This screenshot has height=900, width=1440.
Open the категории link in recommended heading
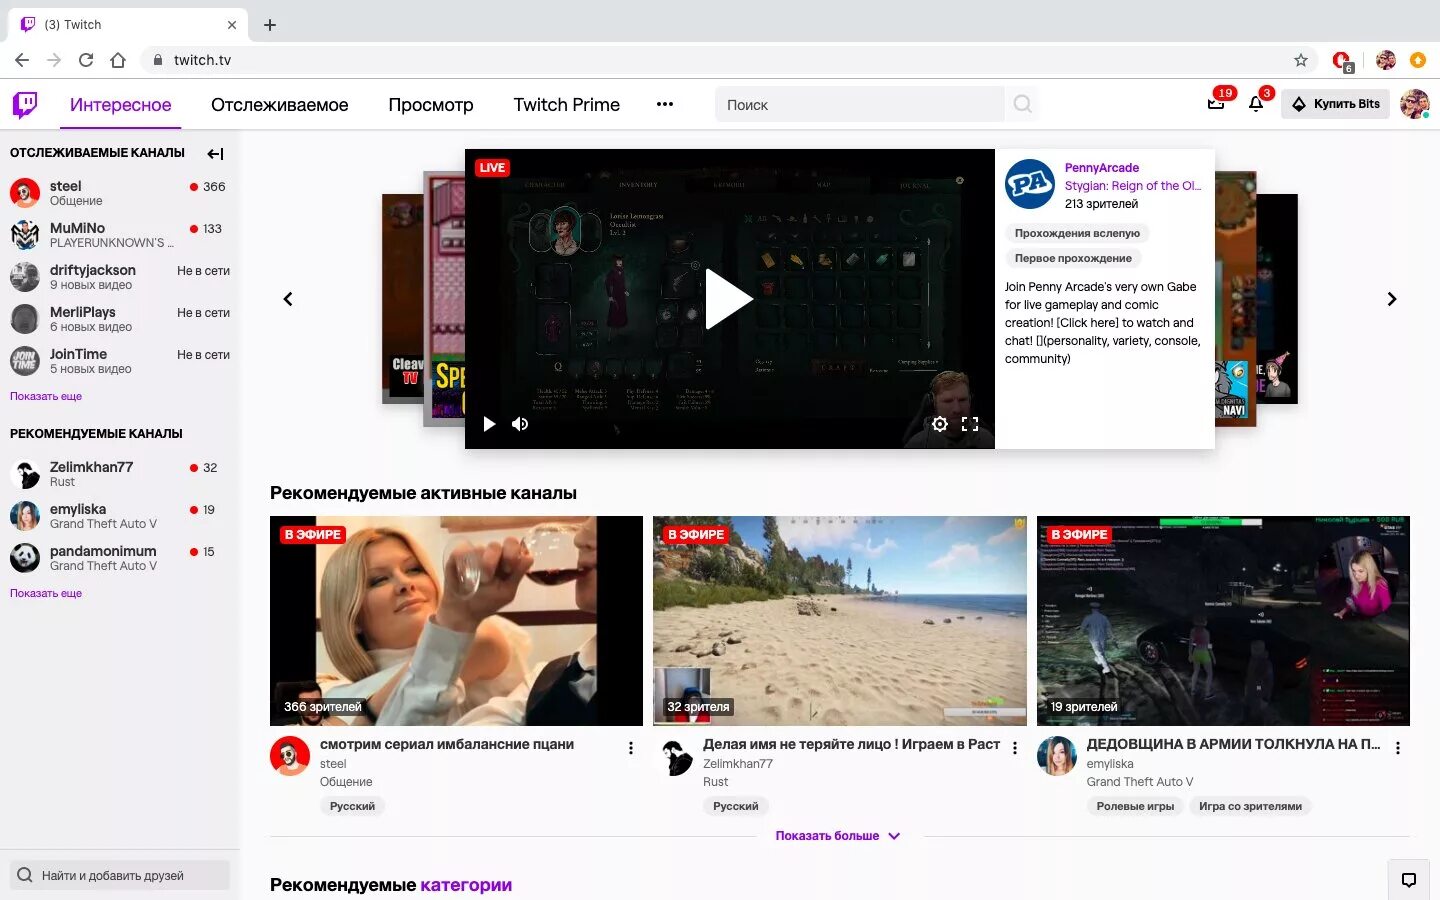point(466,885)
